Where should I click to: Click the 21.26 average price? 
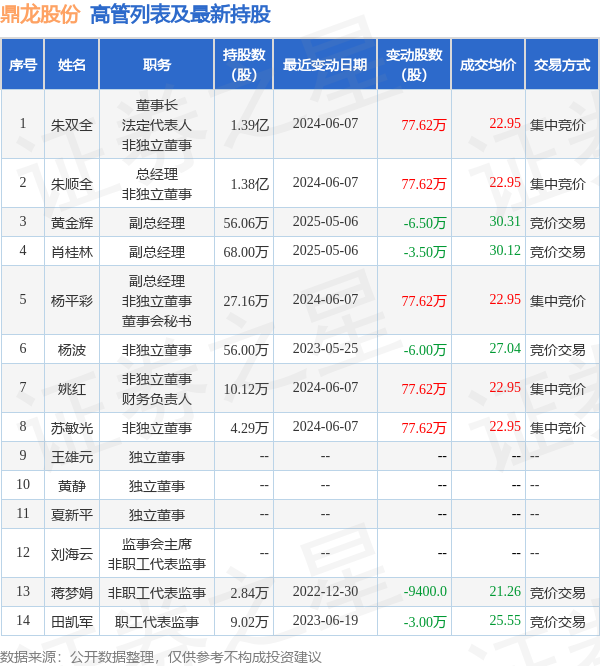(x=505, y=591)
